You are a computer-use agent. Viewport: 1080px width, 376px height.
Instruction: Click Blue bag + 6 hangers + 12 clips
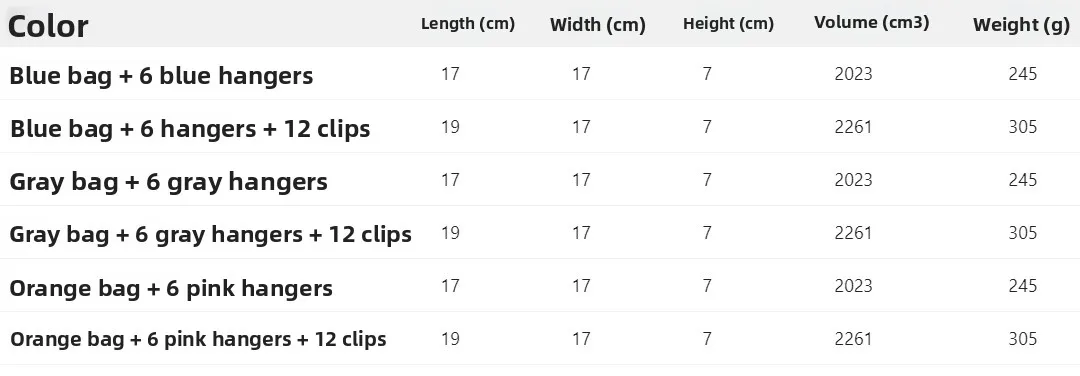point(190,129)
